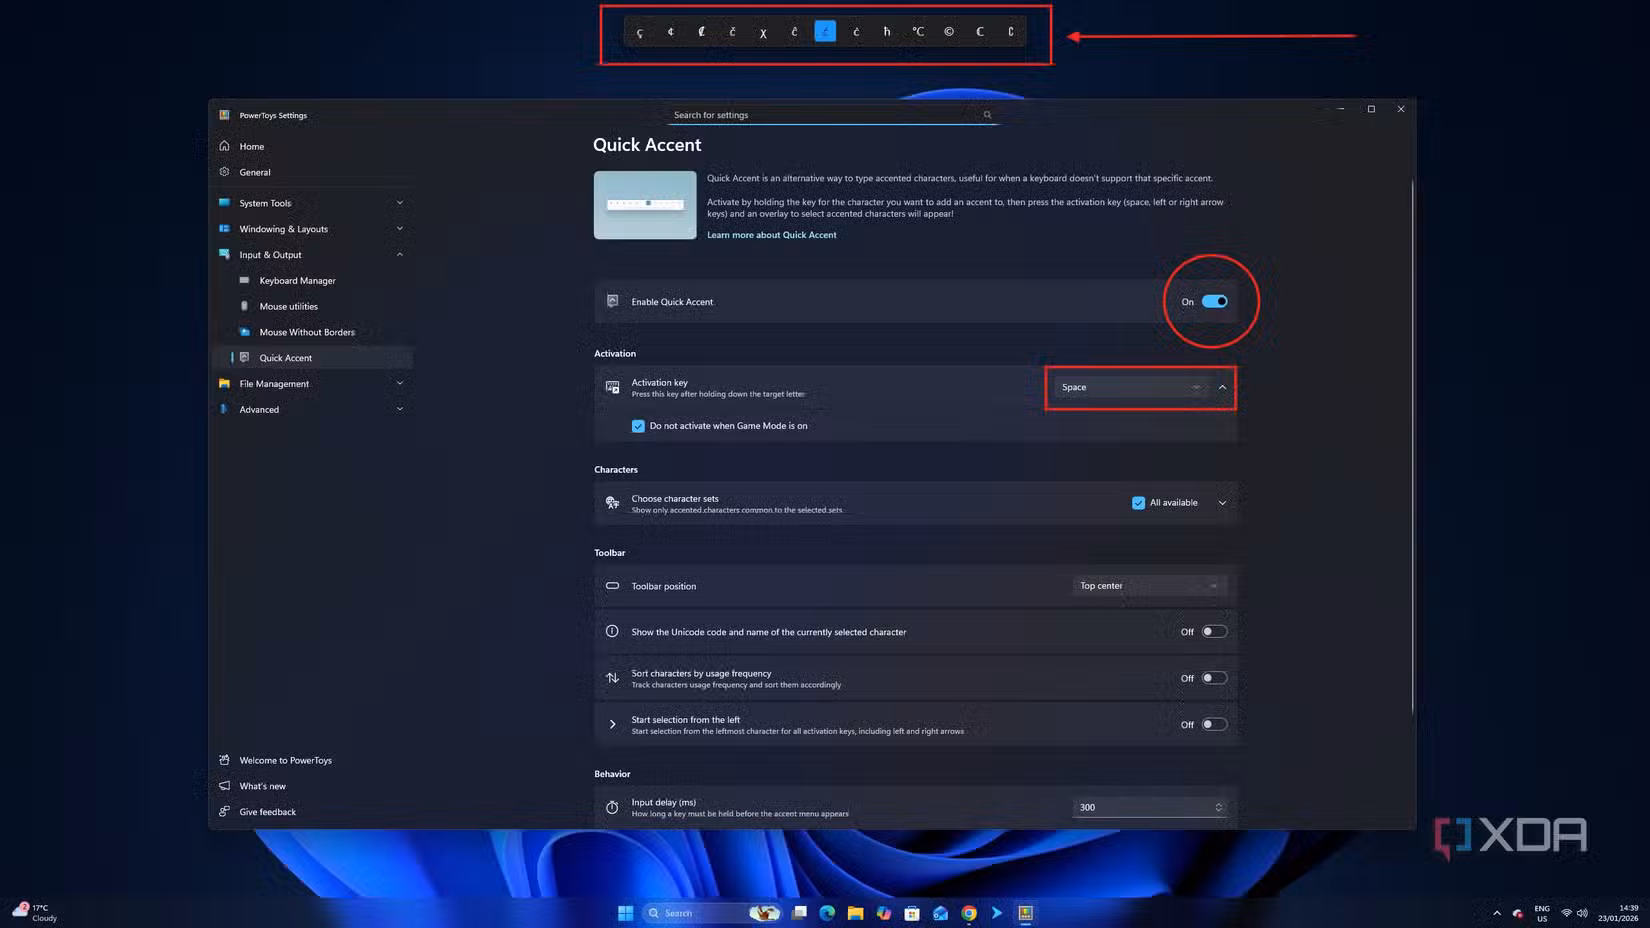Click the General settings gear icon

[x=225, y=172]
